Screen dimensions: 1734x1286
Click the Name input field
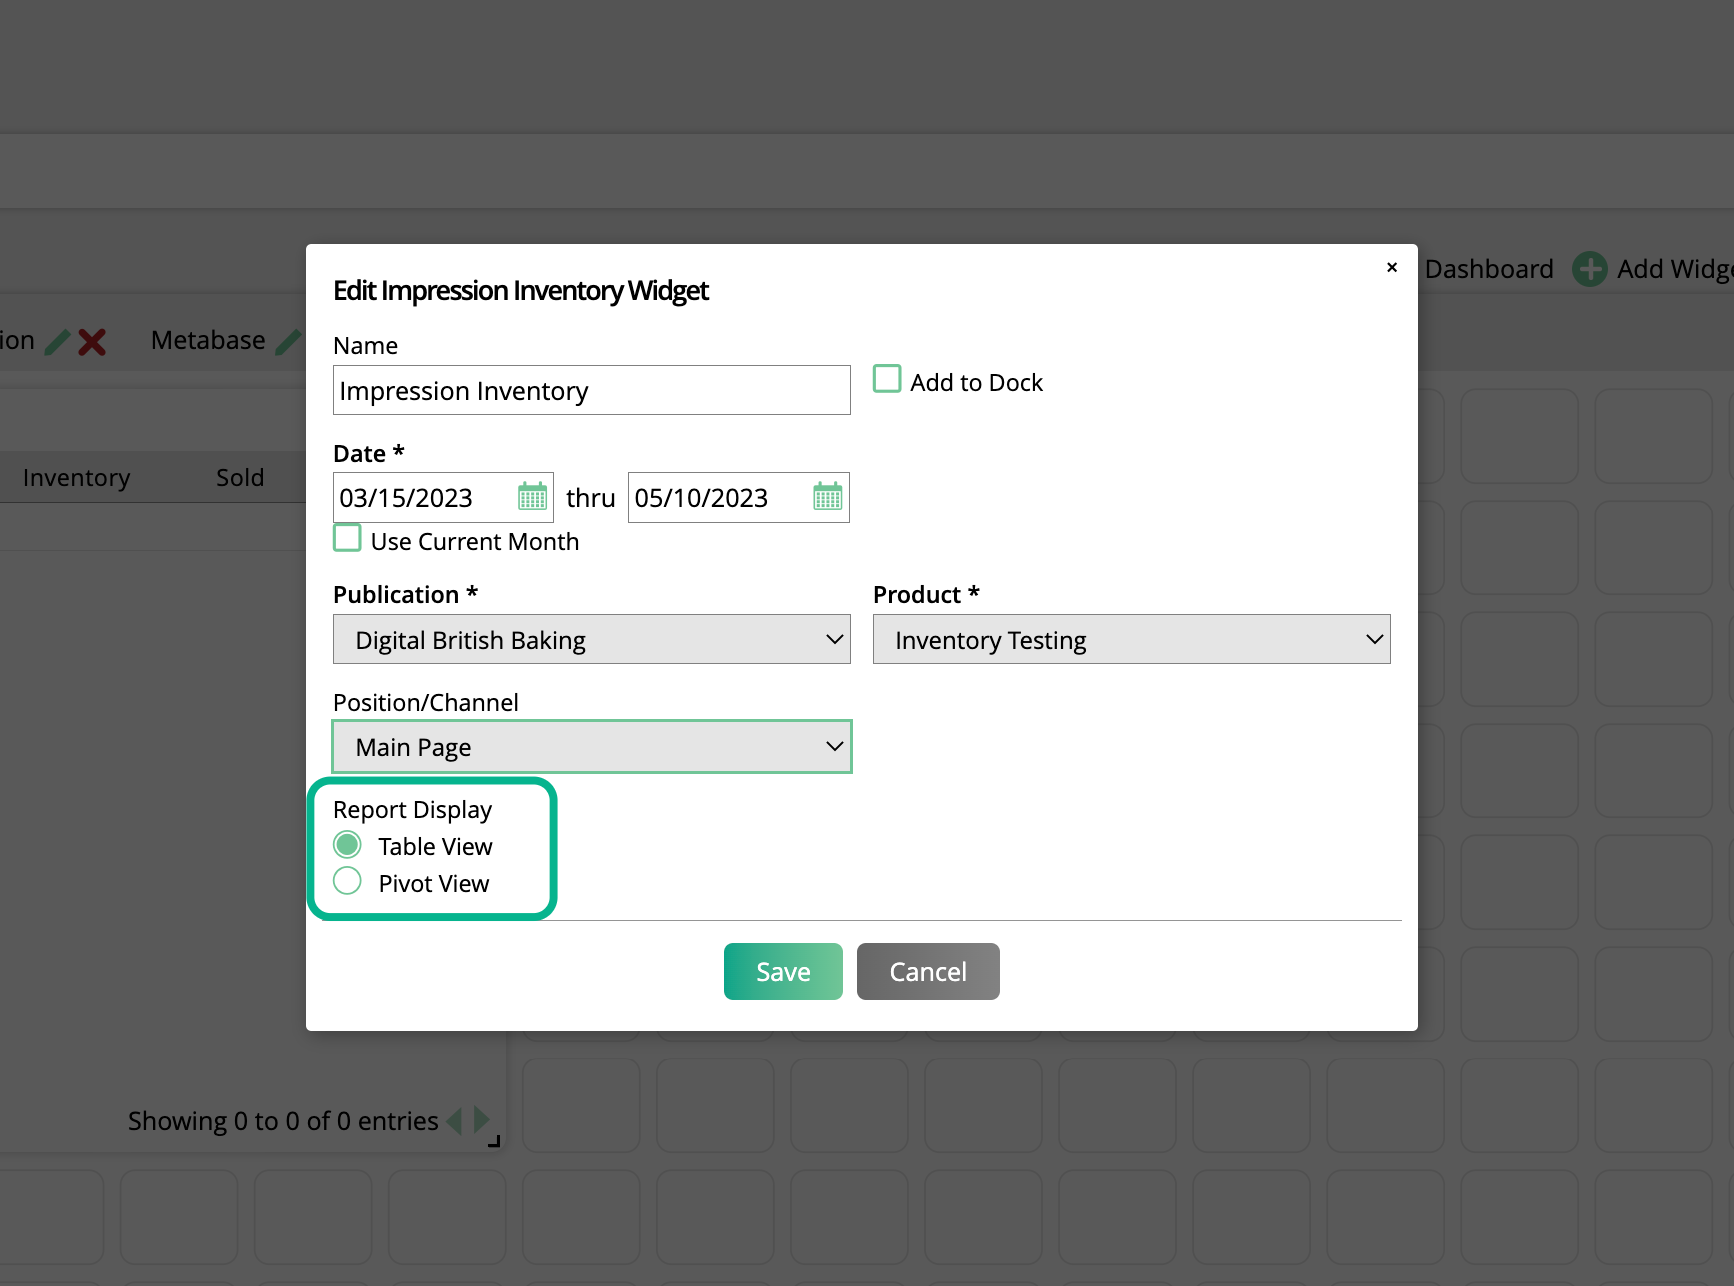pos(591,390)
